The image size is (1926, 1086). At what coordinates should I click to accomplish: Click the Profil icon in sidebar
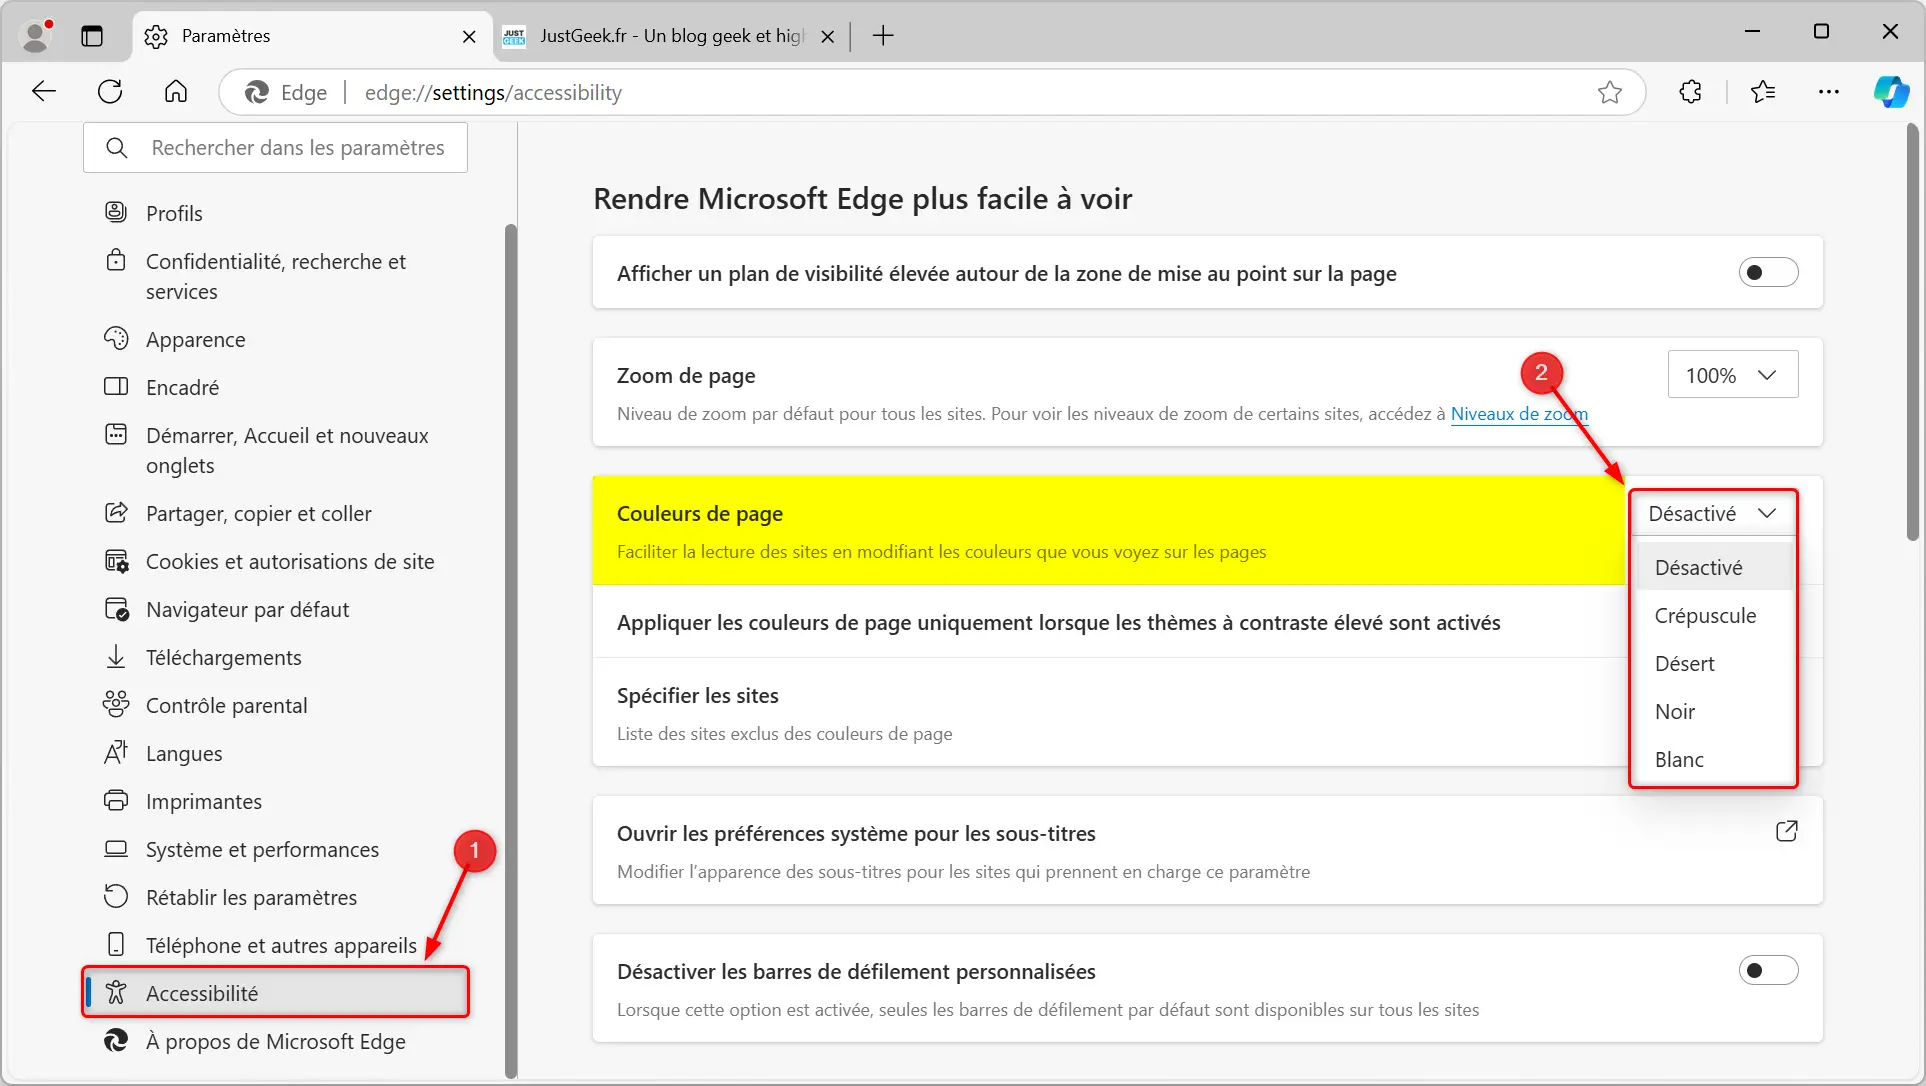point(116,212)
